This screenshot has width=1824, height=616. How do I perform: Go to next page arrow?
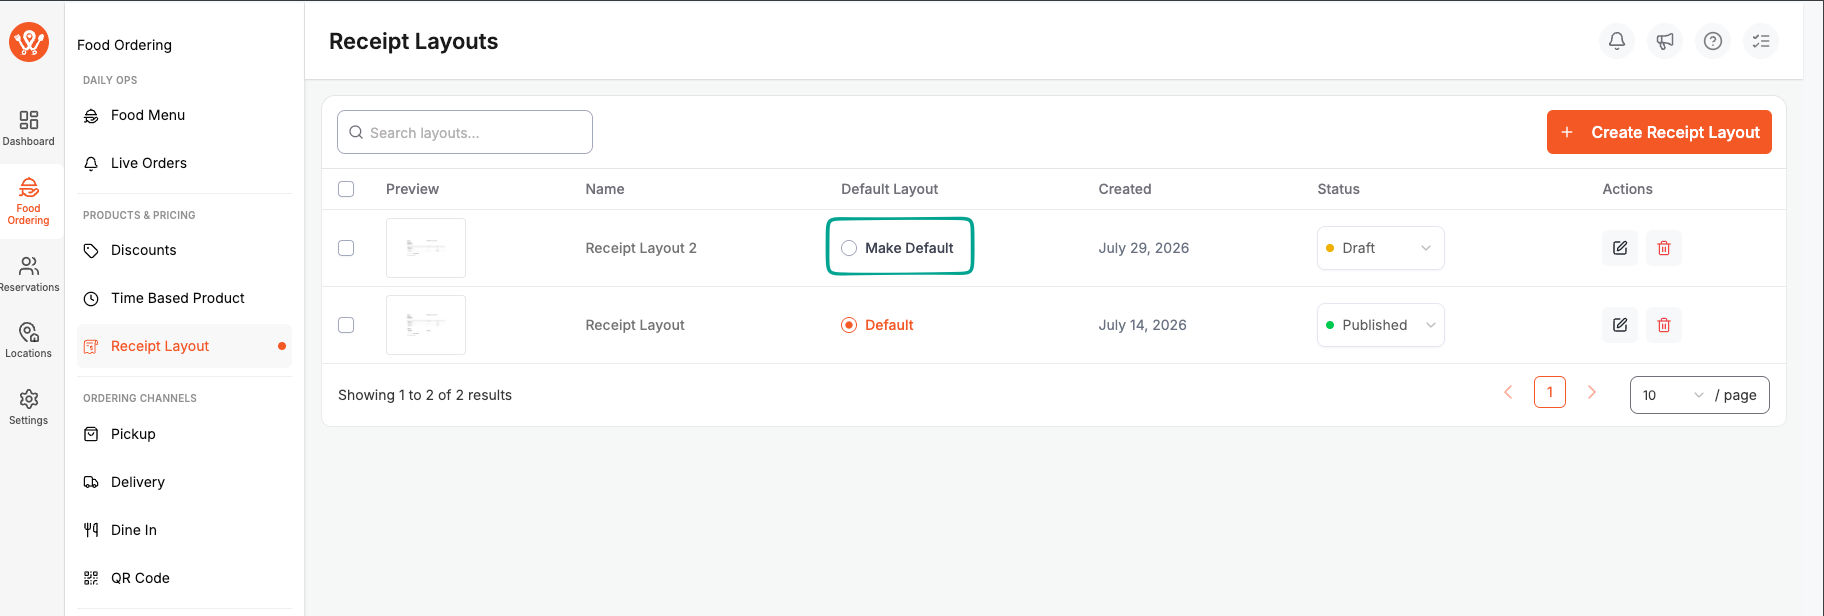coord(1592,392)
